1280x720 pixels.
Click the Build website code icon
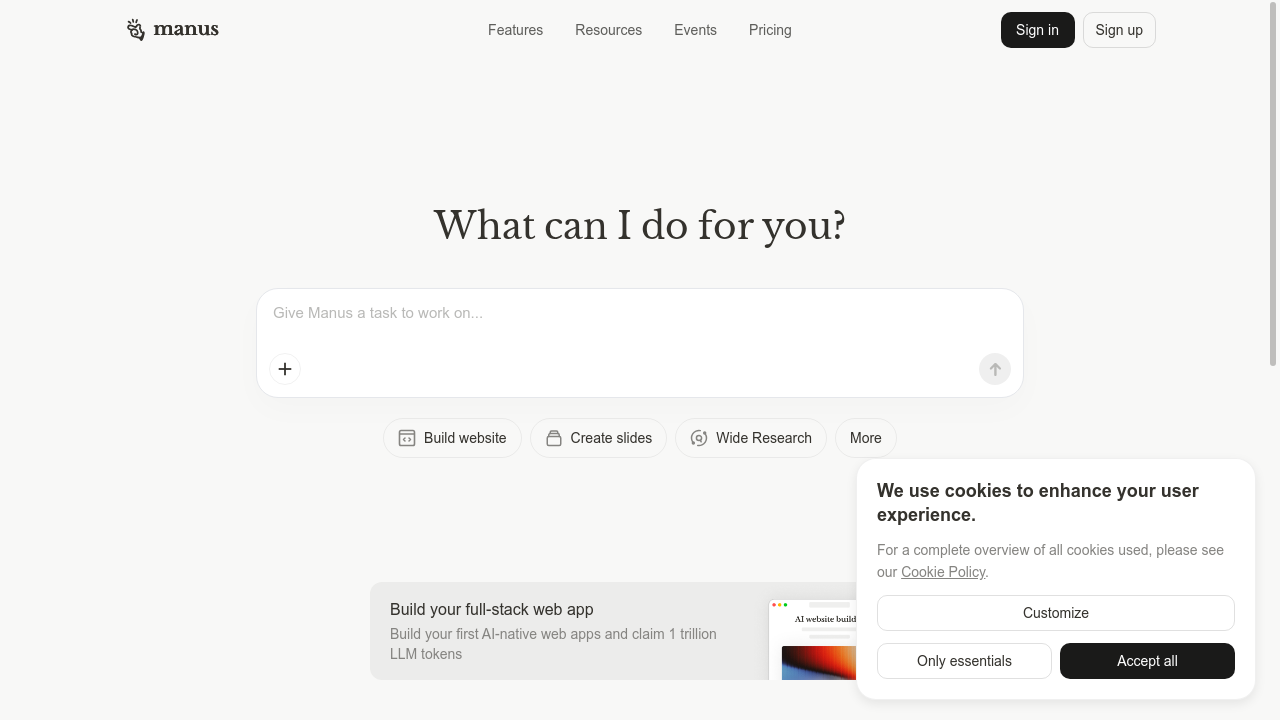click(407, 438)
